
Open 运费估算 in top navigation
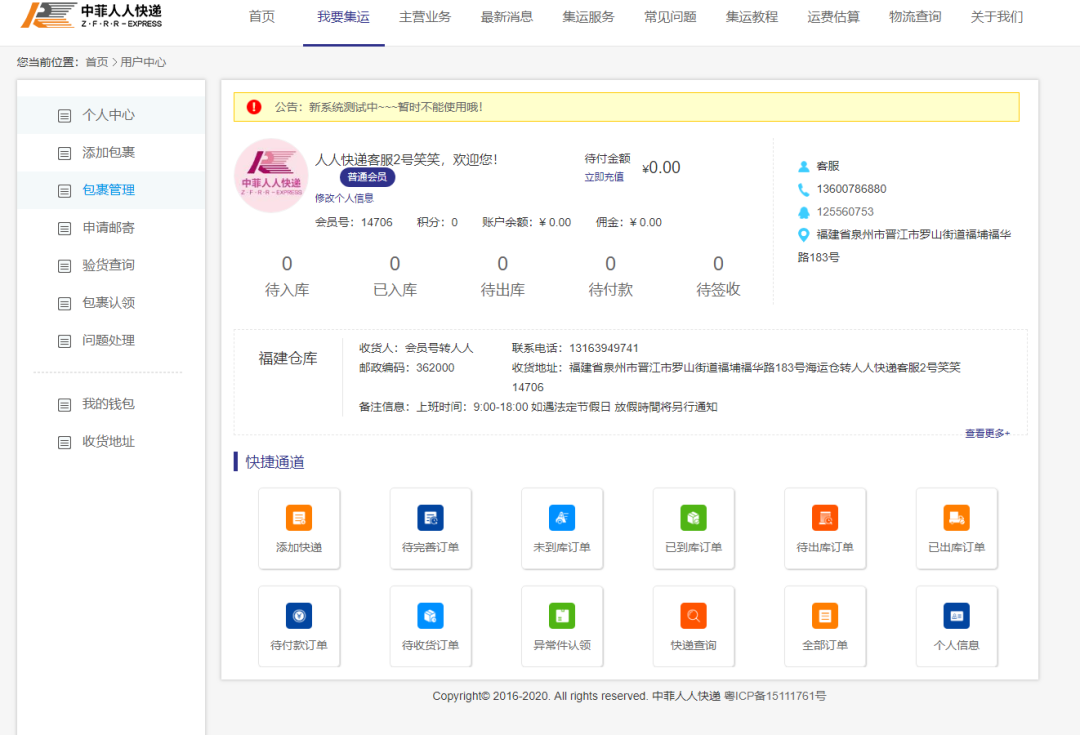click(833, 17)
